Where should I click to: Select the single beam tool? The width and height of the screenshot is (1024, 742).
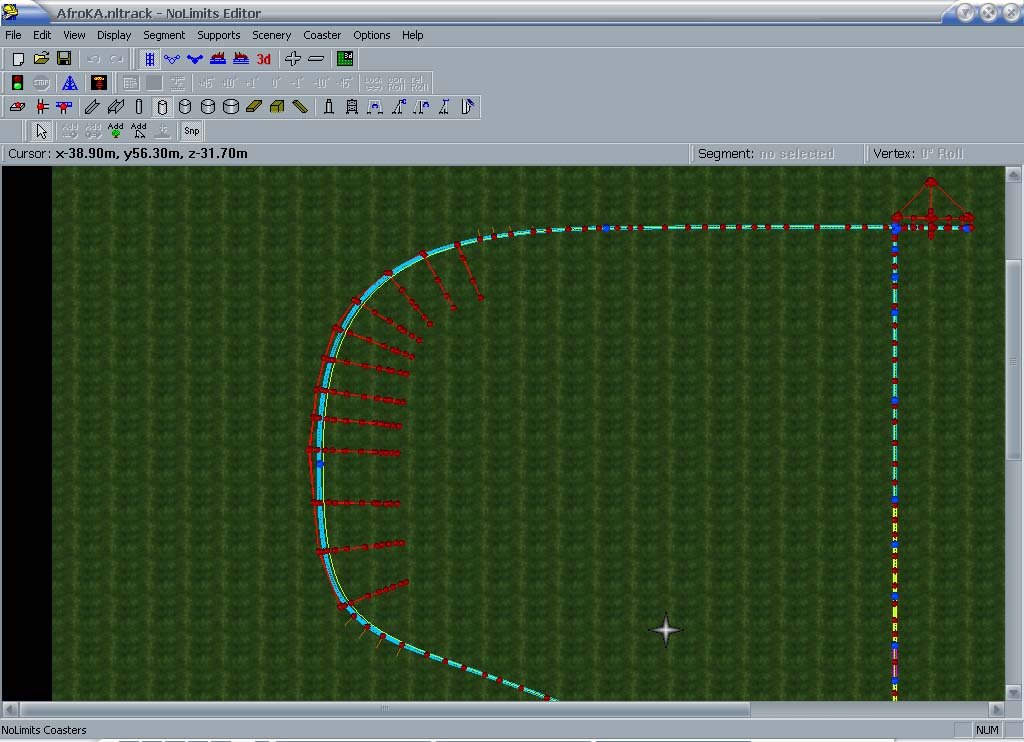92,106
